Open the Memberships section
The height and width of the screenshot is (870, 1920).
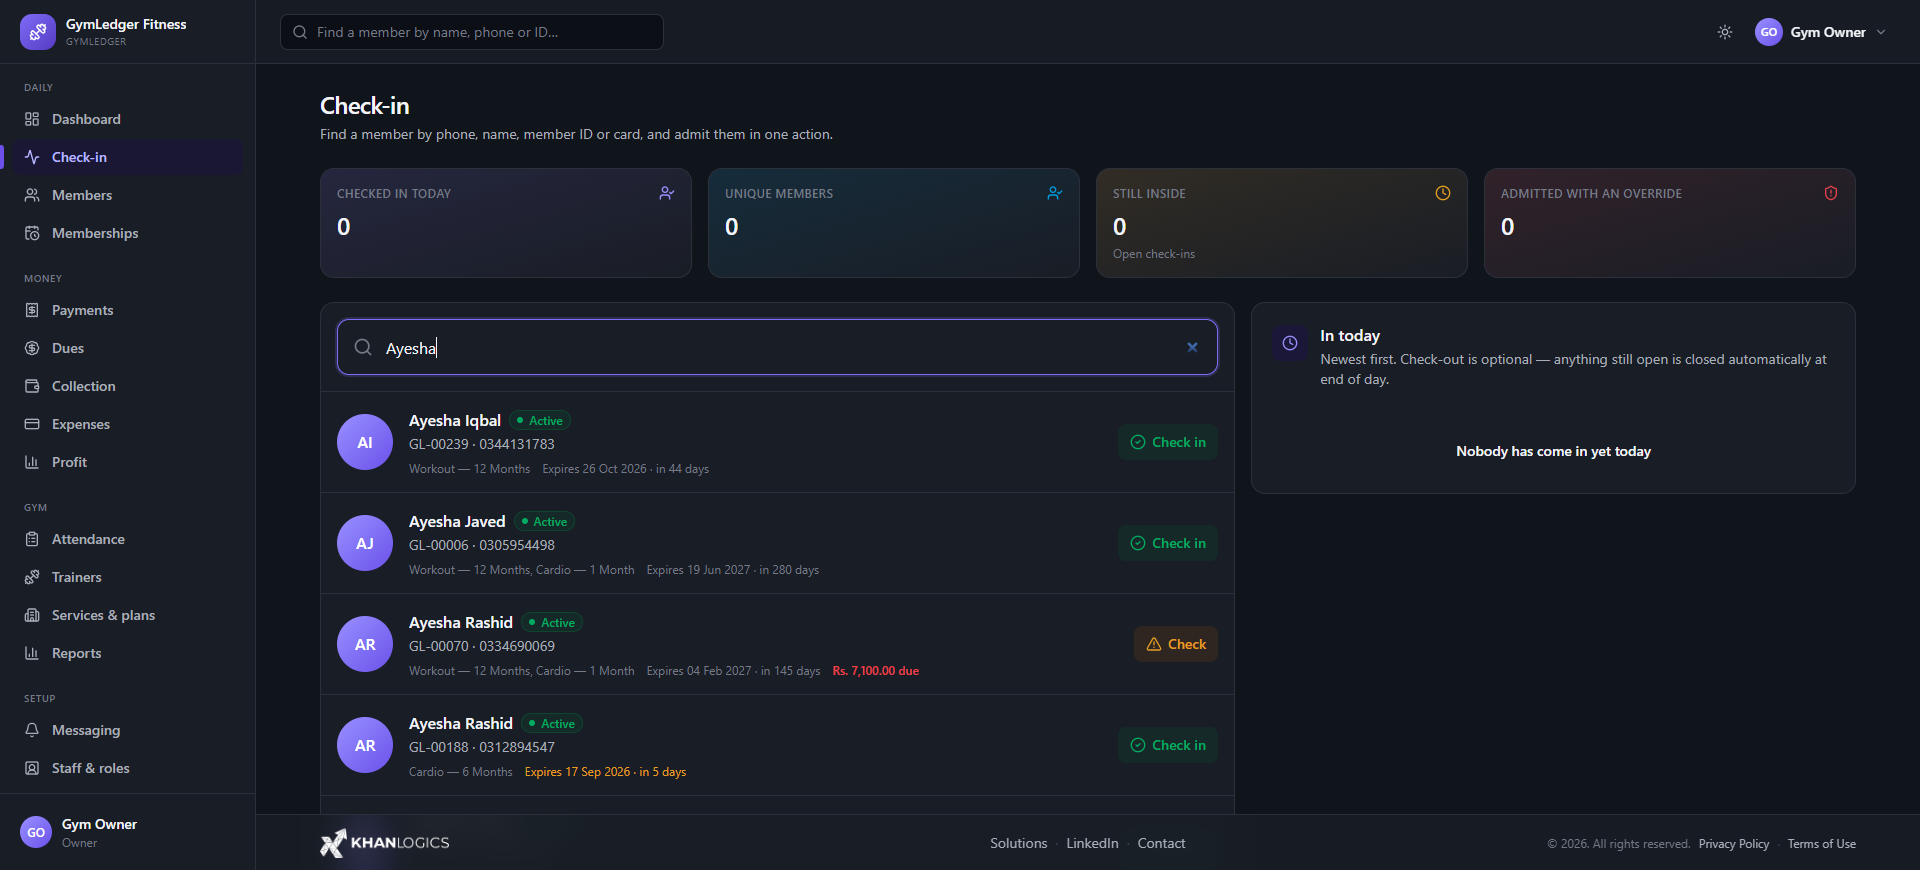click(x=128, y=233)
